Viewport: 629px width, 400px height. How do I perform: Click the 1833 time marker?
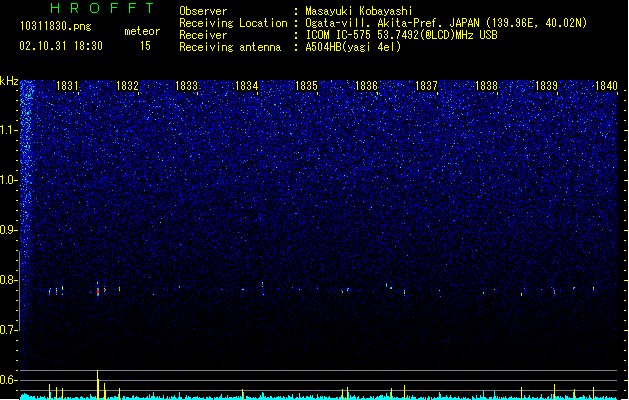[x=187, y=86]
